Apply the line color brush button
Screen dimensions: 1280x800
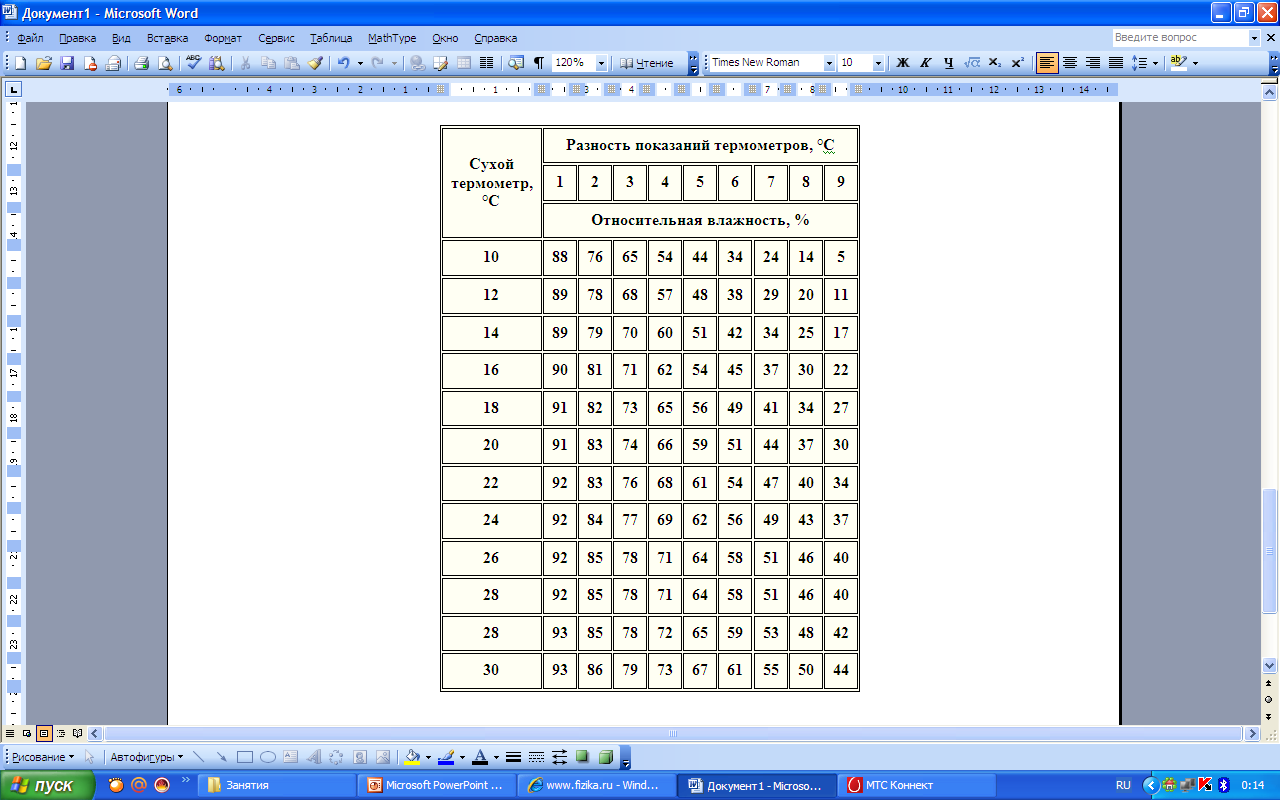(446, 757)
